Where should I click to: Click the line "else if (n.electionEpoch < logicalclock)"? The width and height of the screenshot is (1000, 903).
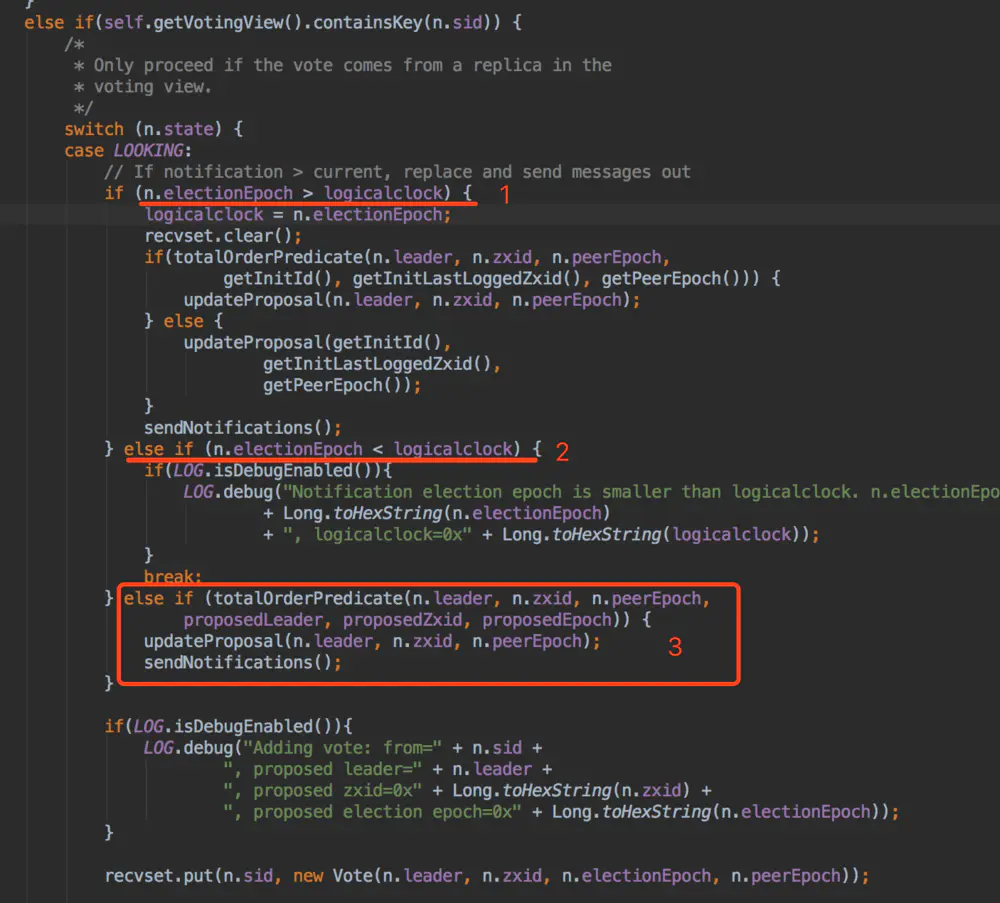323,449
